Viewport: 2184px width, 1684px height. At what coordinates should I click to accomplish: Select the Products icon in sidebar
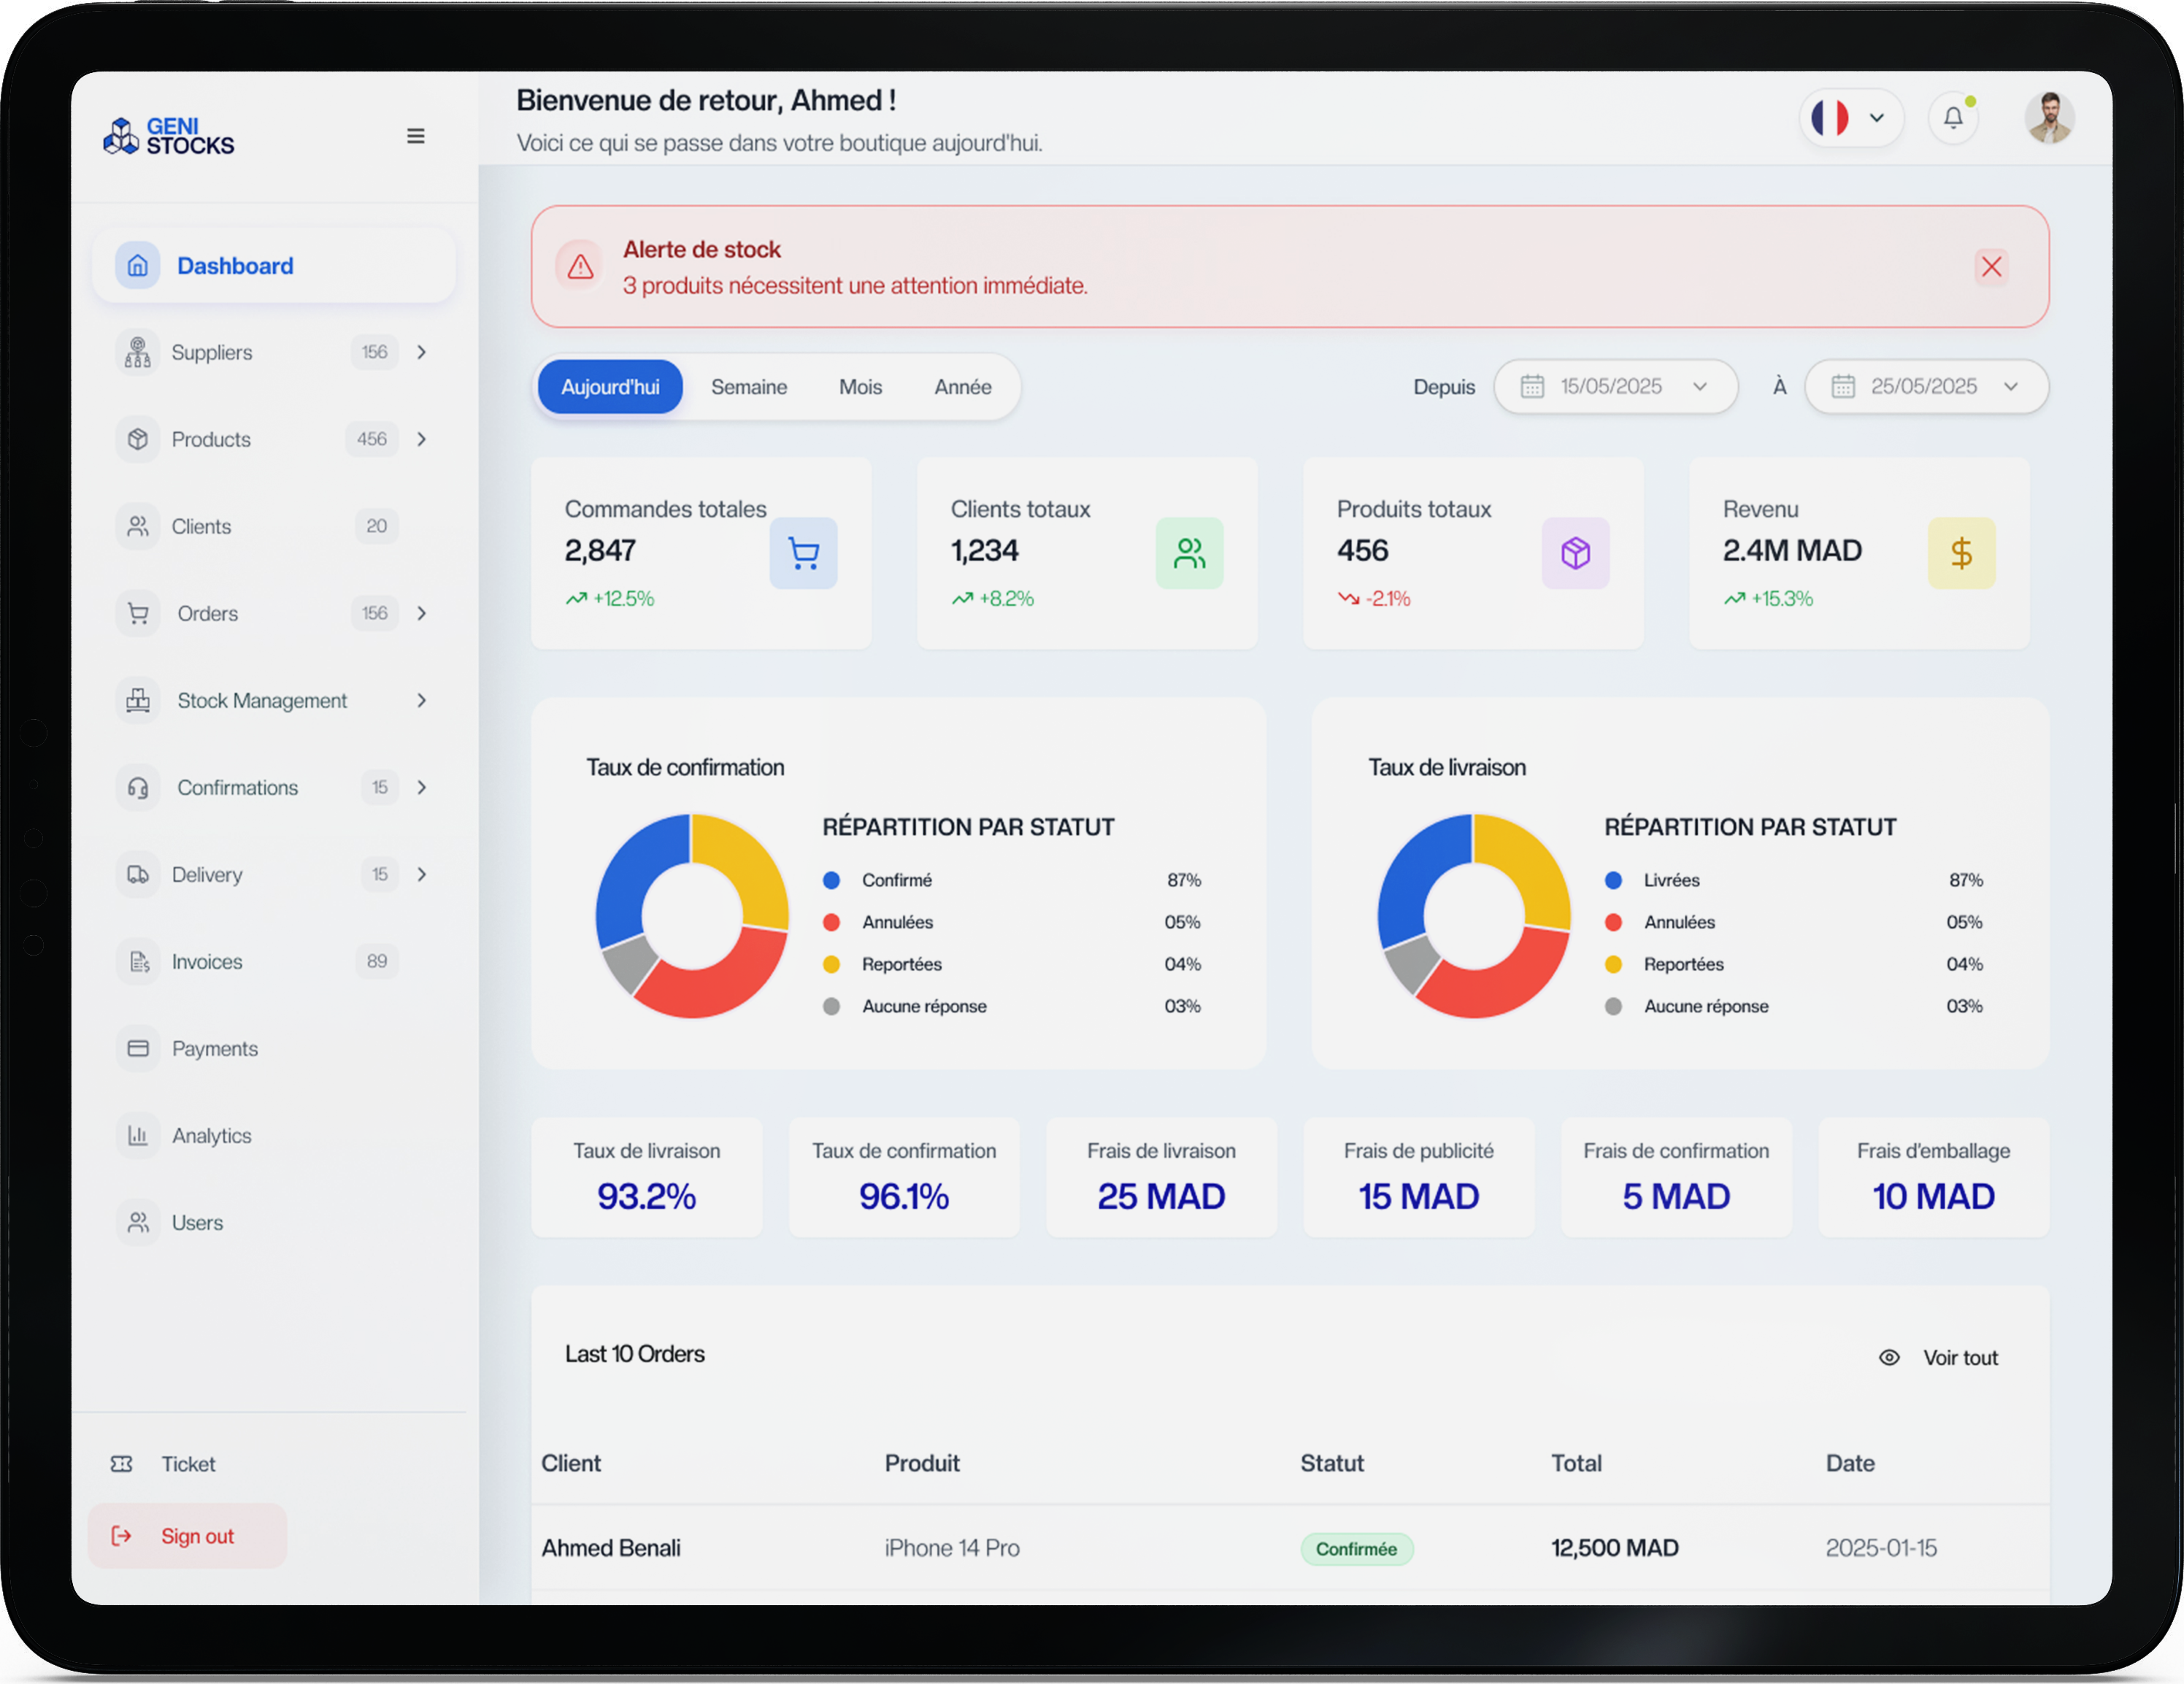coord(137,439)
